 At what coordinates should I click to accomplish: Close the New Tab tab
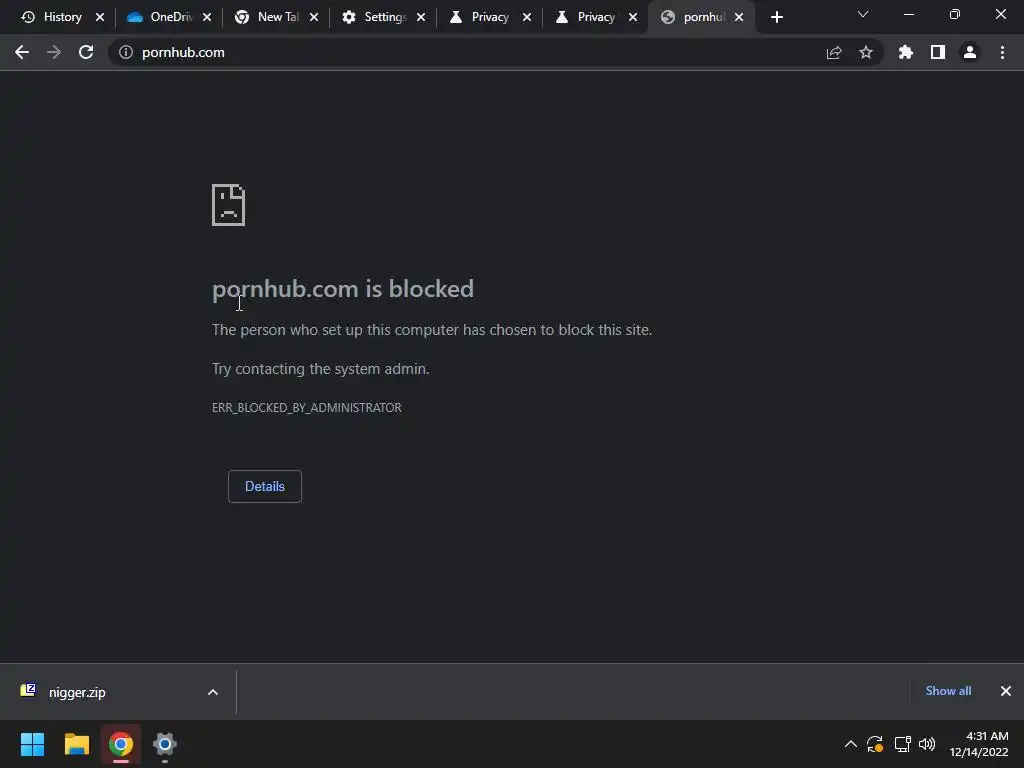[x=314, y=17]
